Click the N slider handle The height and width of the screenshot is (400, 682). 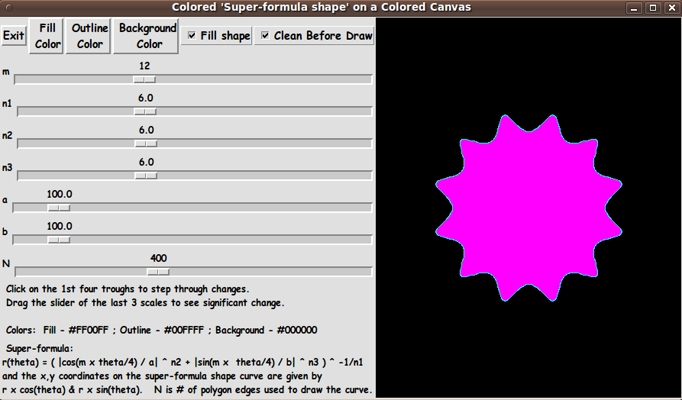(158, 272)
